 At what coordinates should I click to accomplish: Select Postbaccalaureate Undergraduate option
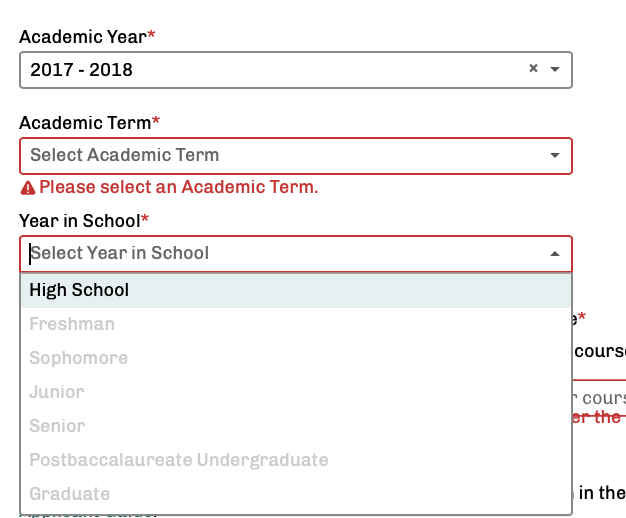coord(296,460)
